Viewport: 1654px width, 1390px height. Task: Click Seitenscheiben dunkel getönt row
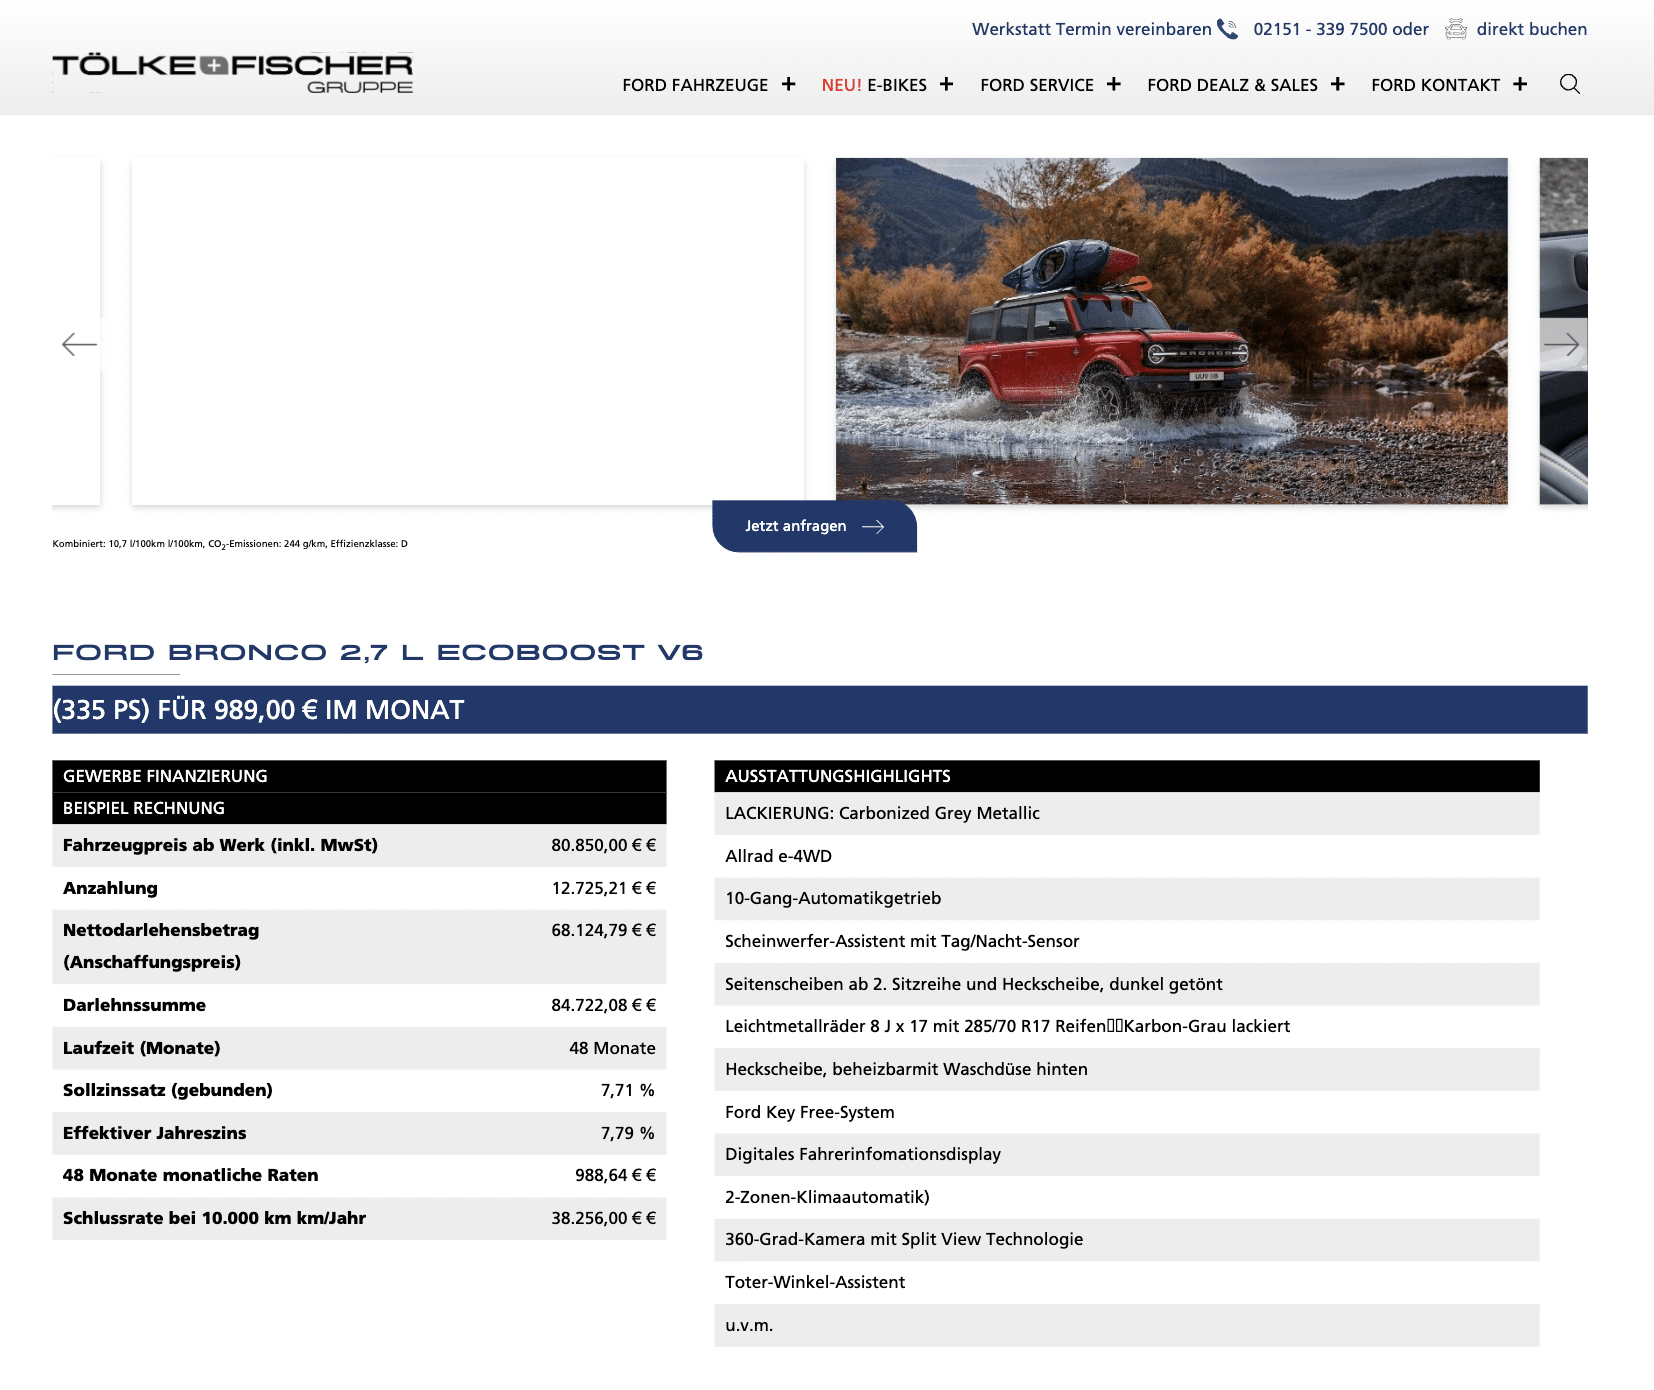click(x=1127, y=984)
